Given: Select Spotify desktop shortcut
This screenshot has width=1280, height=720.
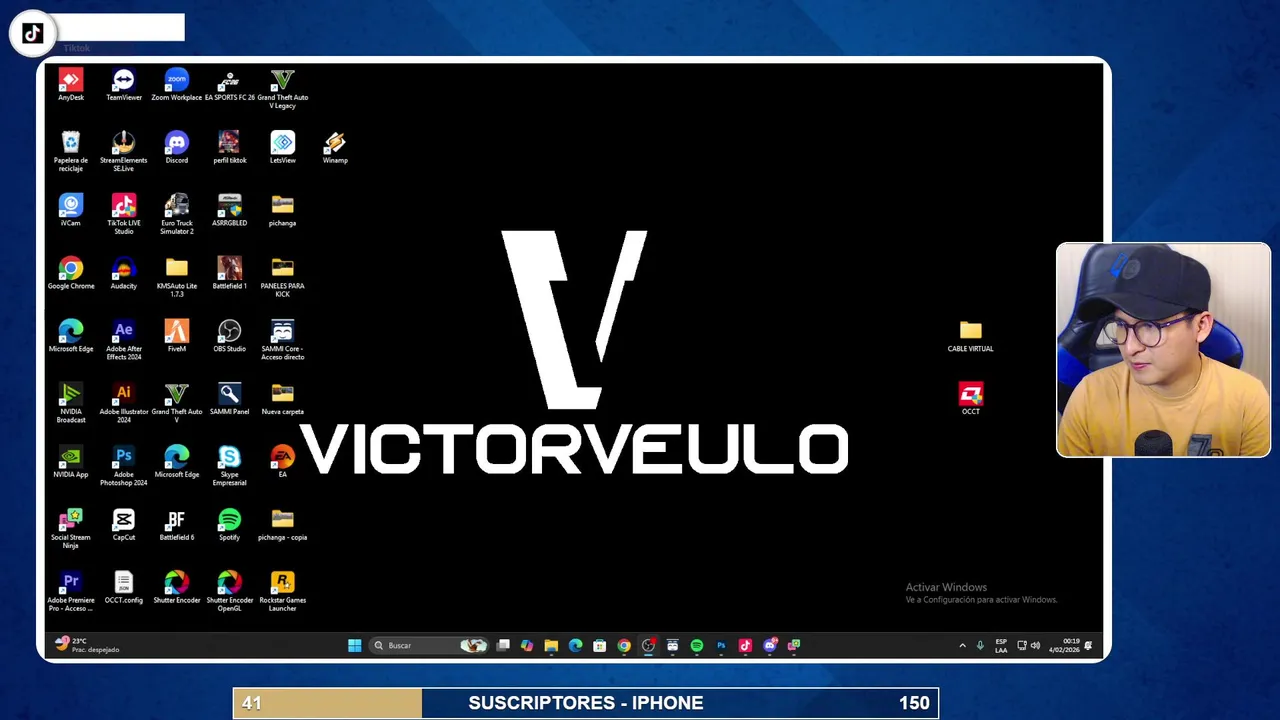Looking at the screenshot, I should coord(230,525).
